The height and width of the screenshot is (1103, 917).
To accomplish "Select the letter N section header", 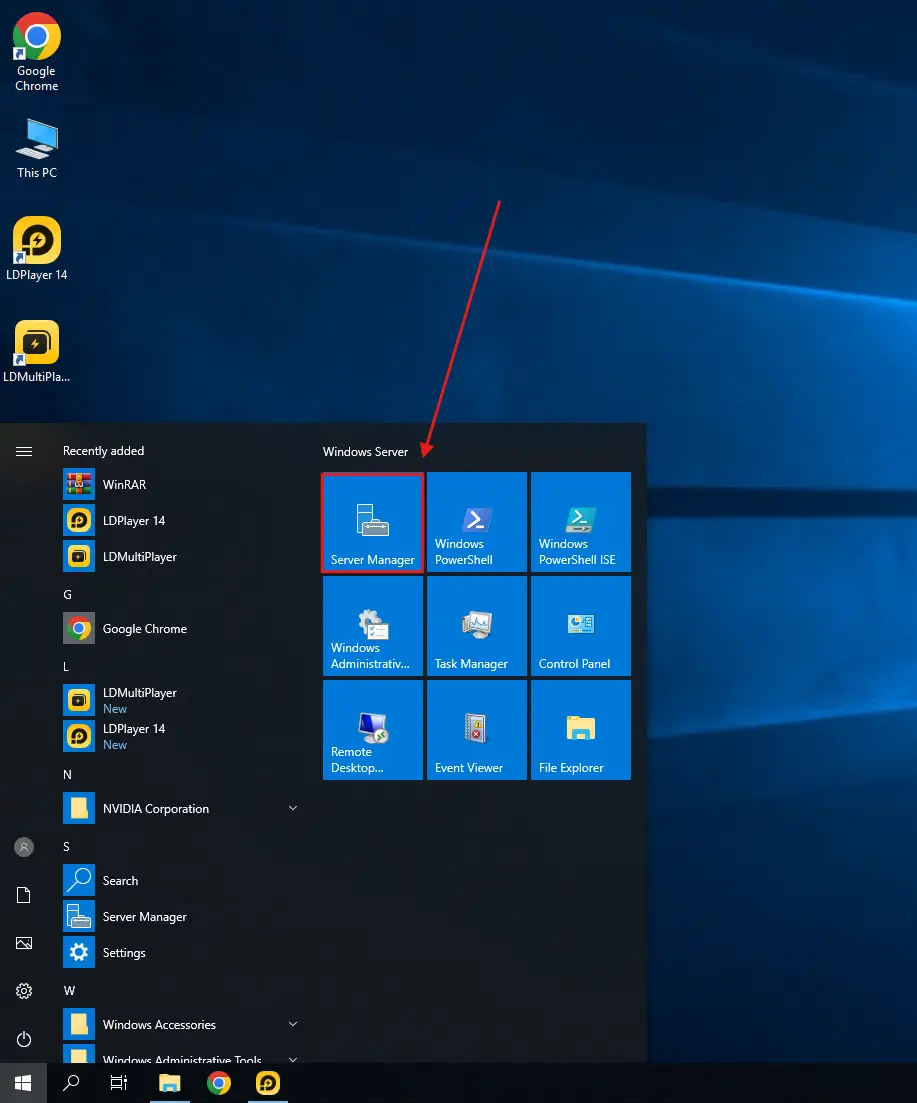I will click(68, 775).
